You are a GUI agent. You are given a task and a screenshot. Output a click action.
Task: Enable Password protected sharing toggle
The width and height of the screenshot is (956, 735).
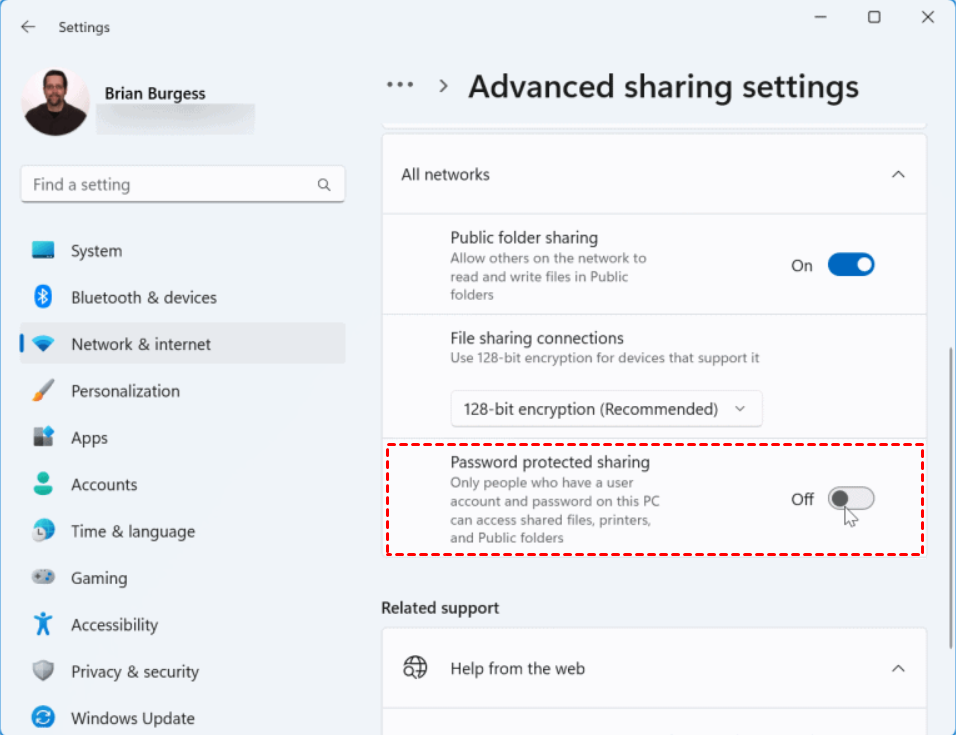tap(850, 498)
